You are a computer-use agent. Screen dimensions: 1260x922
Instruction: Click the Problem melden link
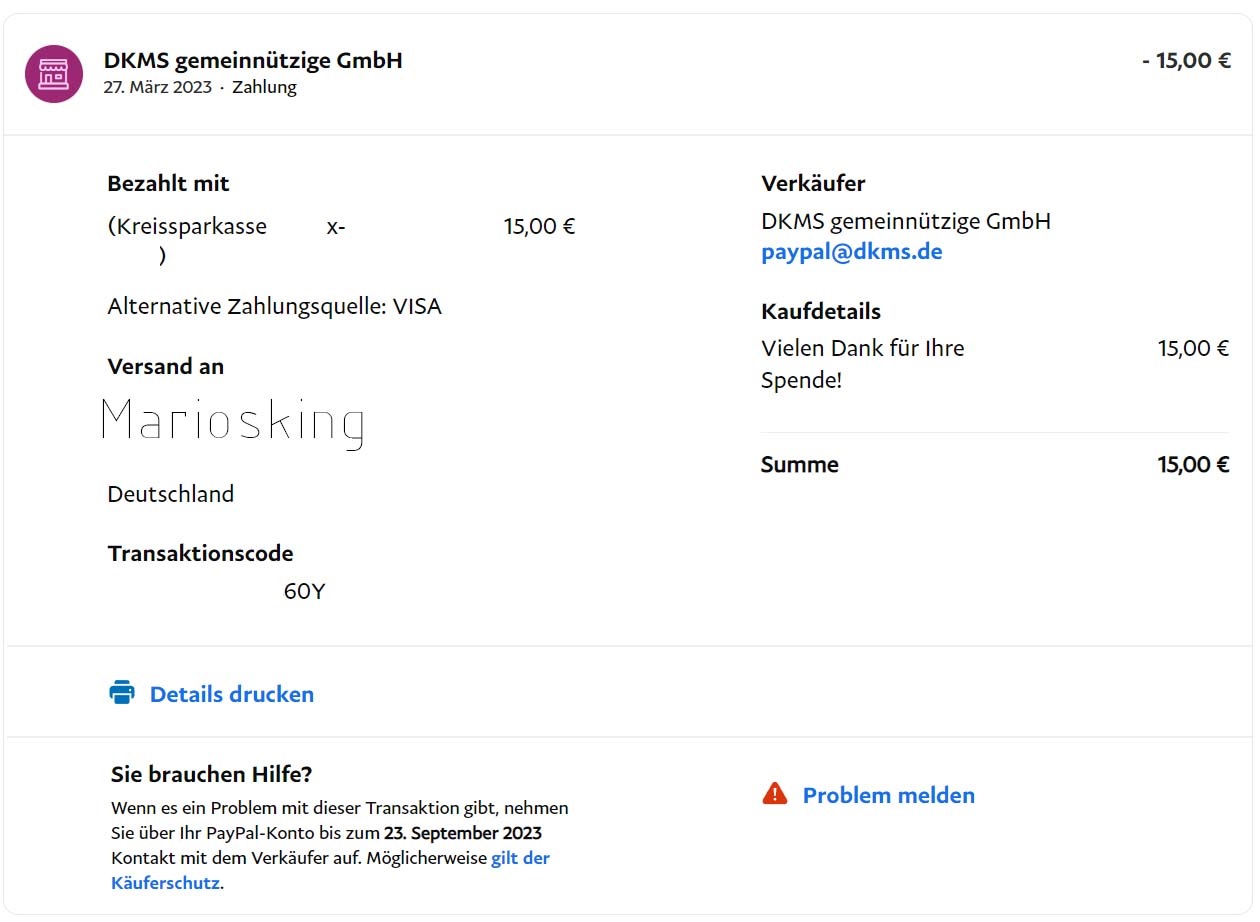[888, 795]
